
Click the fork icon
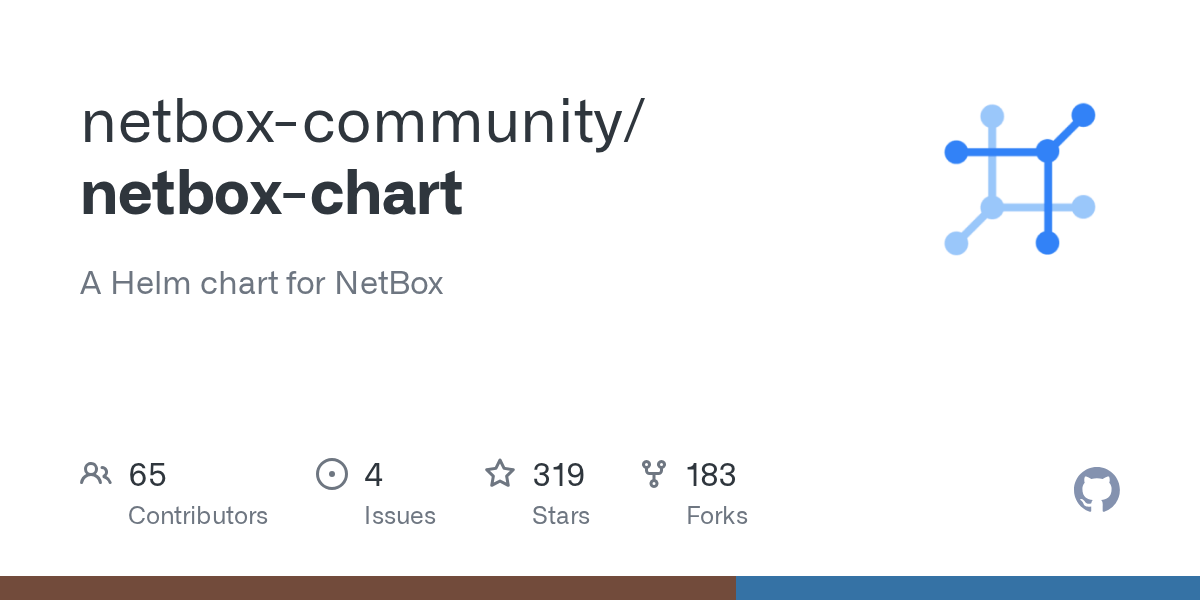(x=654, y=474)
